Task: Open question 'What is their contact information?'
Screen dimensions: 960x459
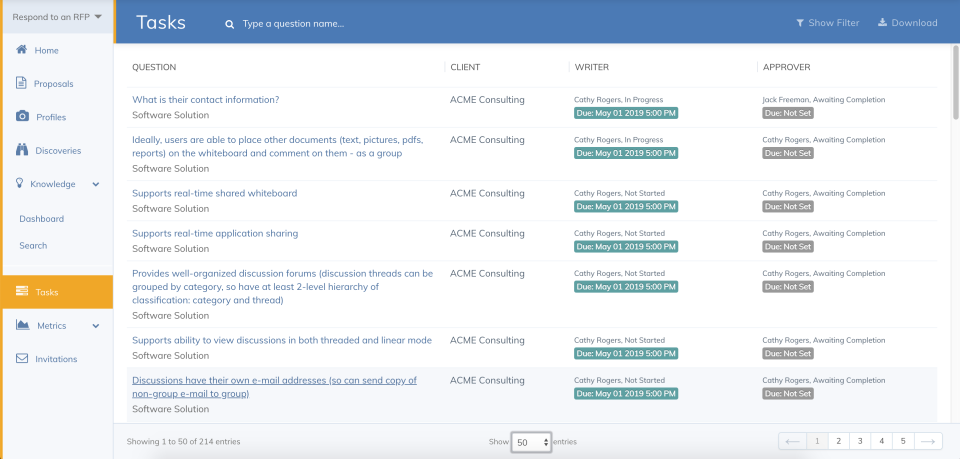Action: tap(206, 100)
